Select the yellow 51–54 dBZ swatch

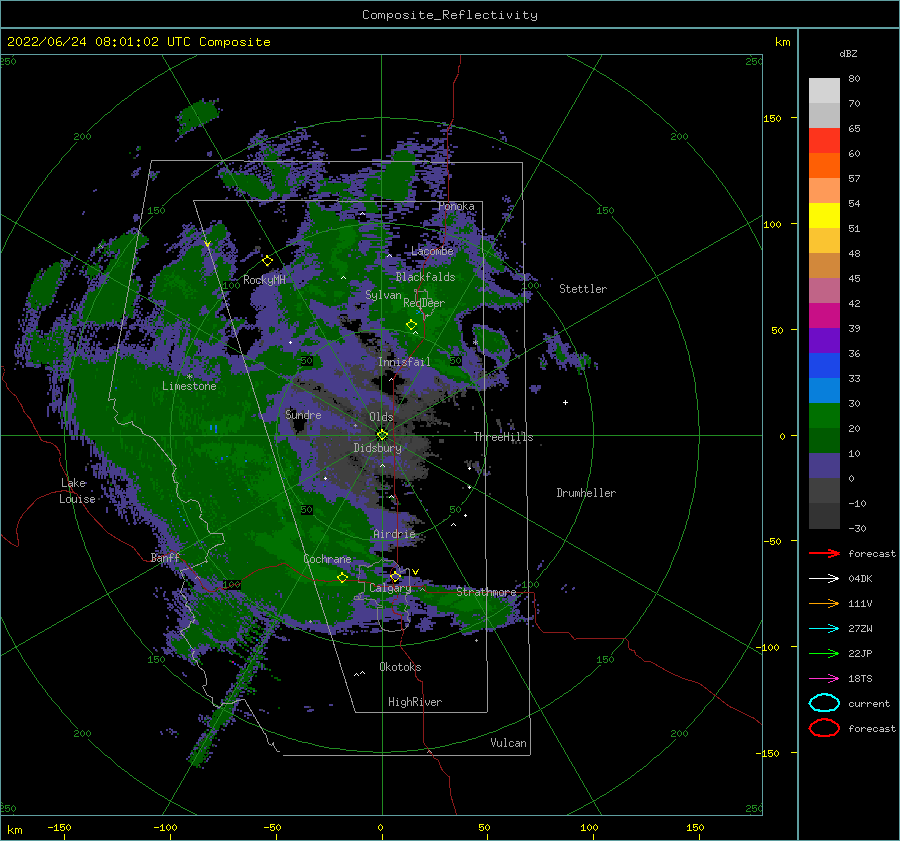pyautogui.click(x=824, y=216)
